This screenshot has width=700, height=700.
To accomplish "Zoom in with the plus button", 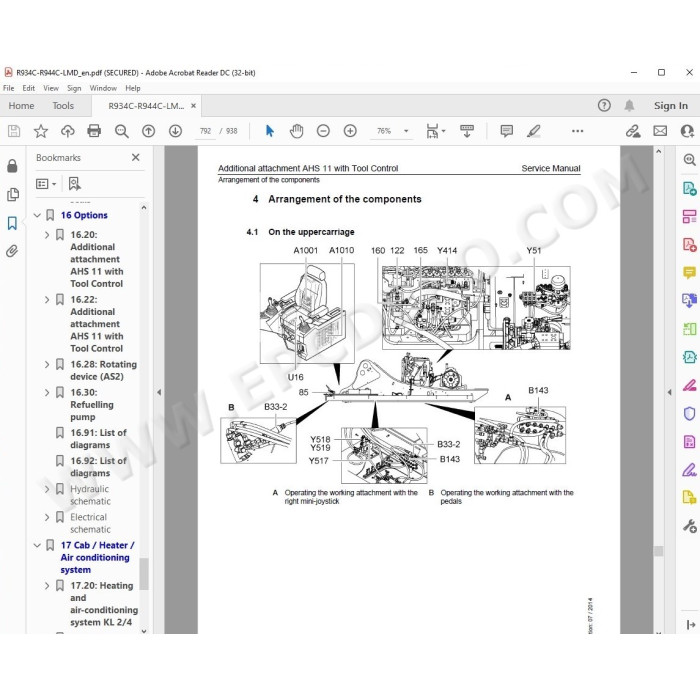I will [x=350, y=131].
